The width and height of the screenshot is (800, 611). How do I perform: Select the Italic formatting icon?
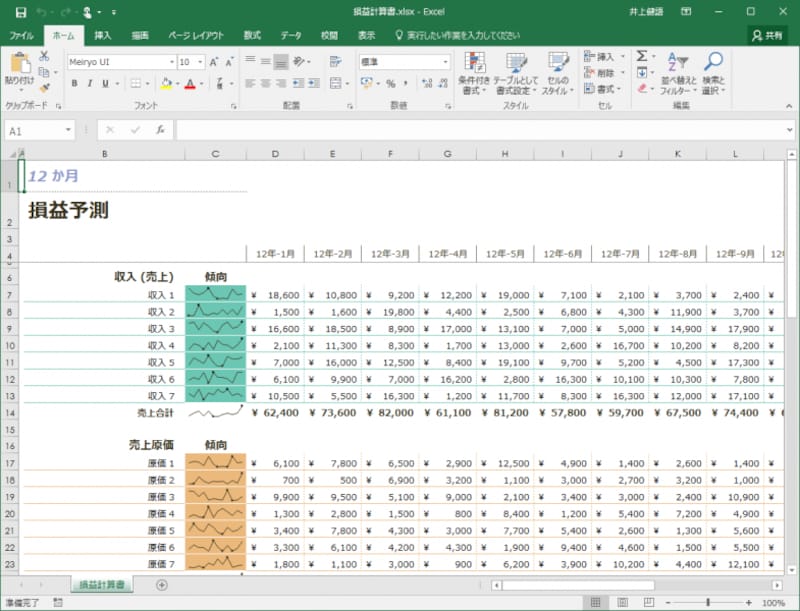[x=90, y=82]
